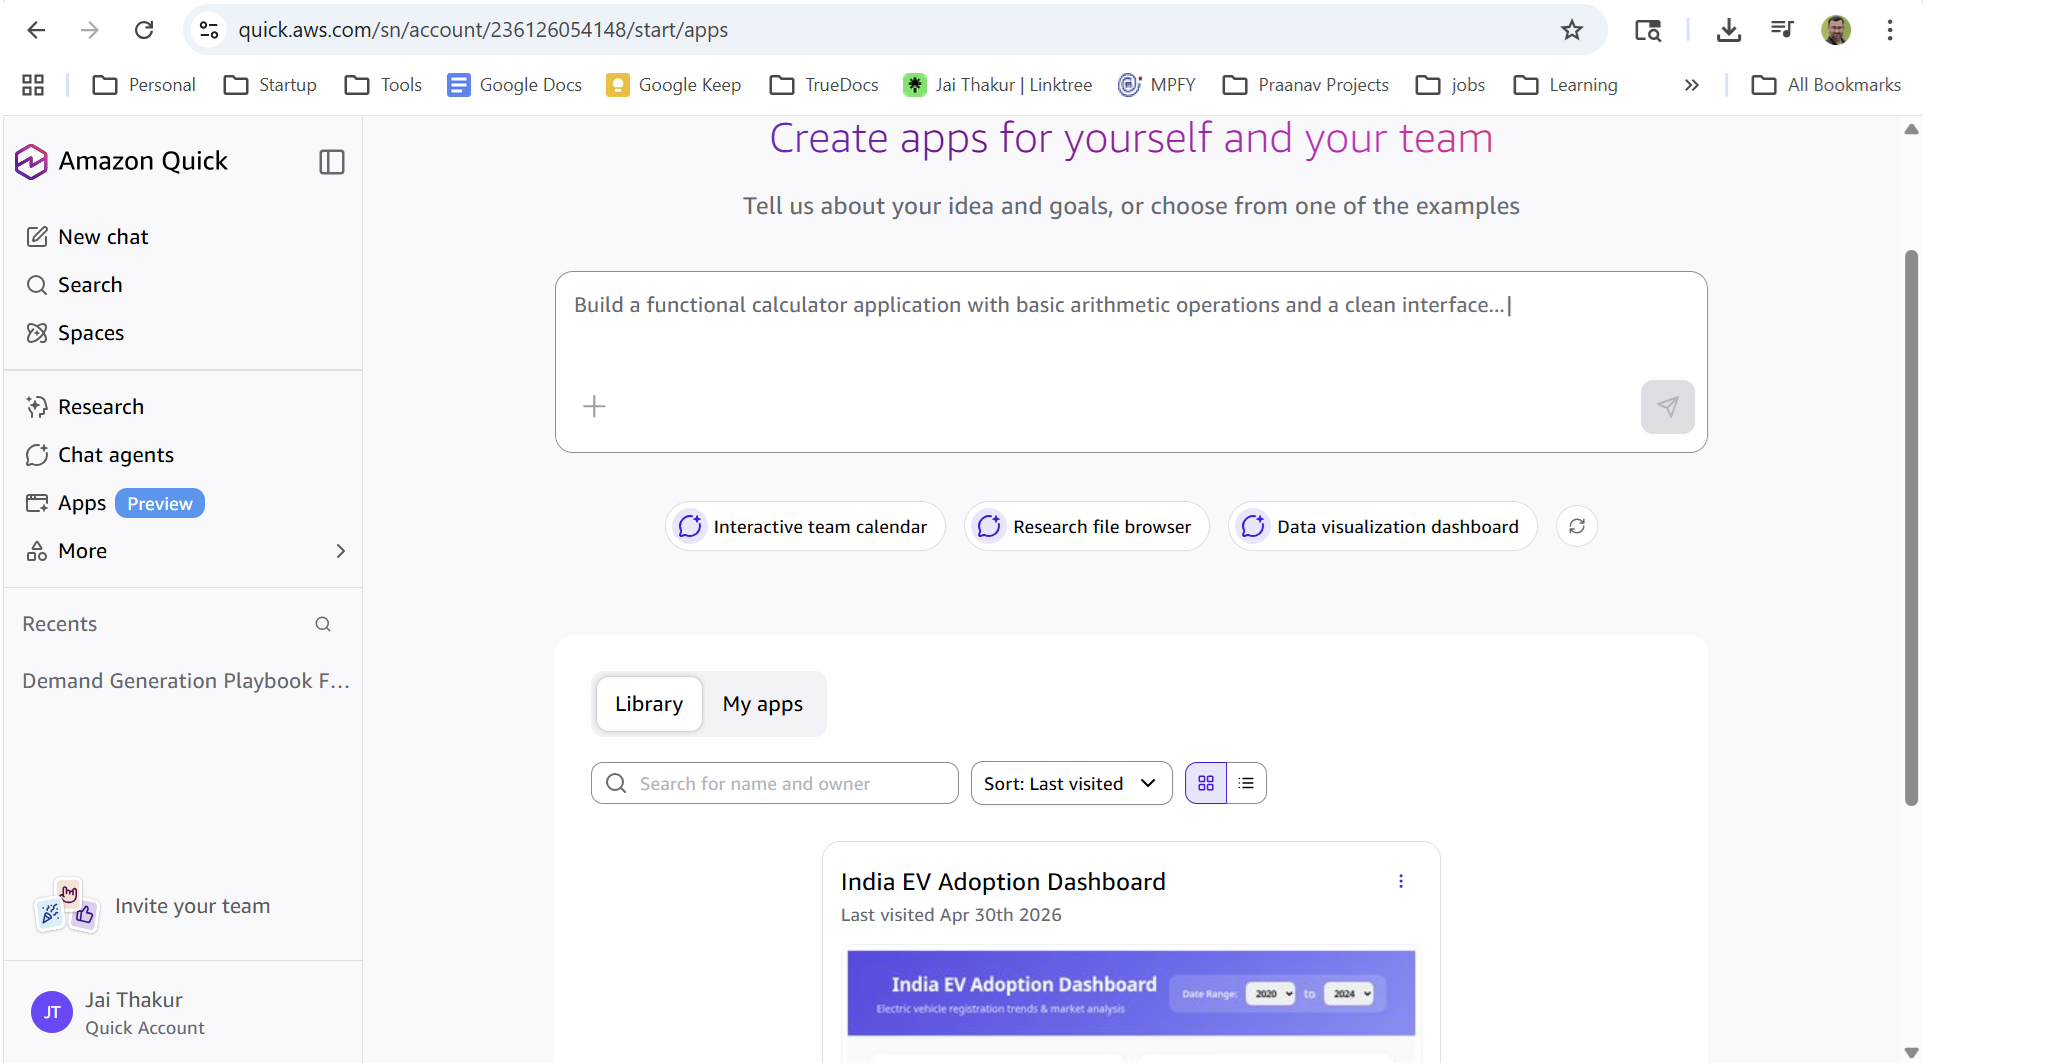Screen dimensions: 2053x1063
Task: Bookmark this page with star icon
Action: click(x=1572, y=30)
